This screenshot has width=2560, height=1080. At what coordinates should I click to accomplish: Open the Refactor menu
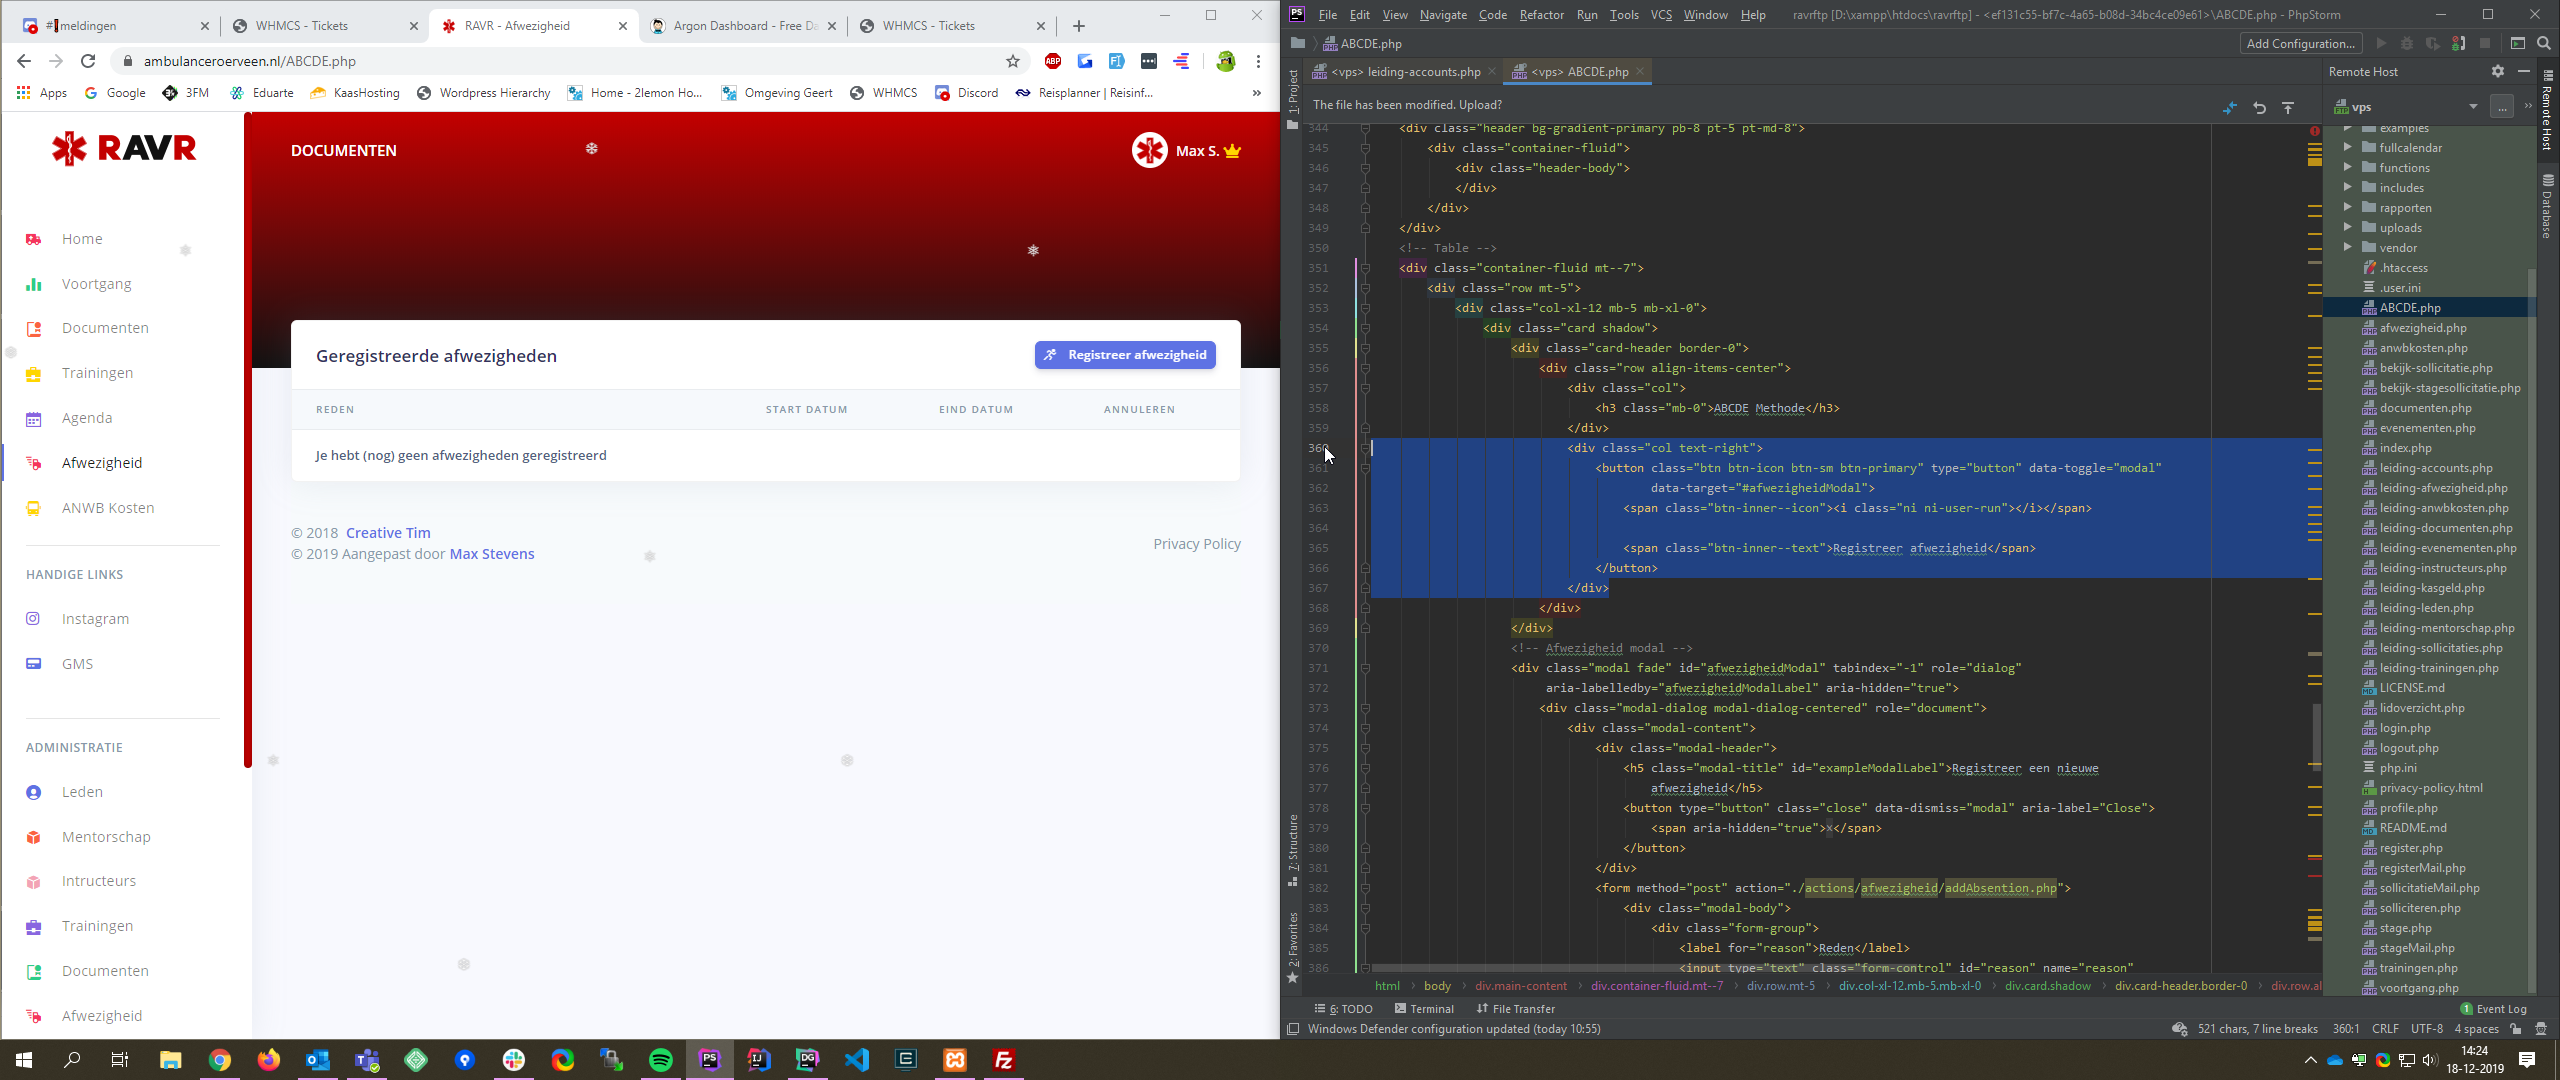coord(1541,14)
